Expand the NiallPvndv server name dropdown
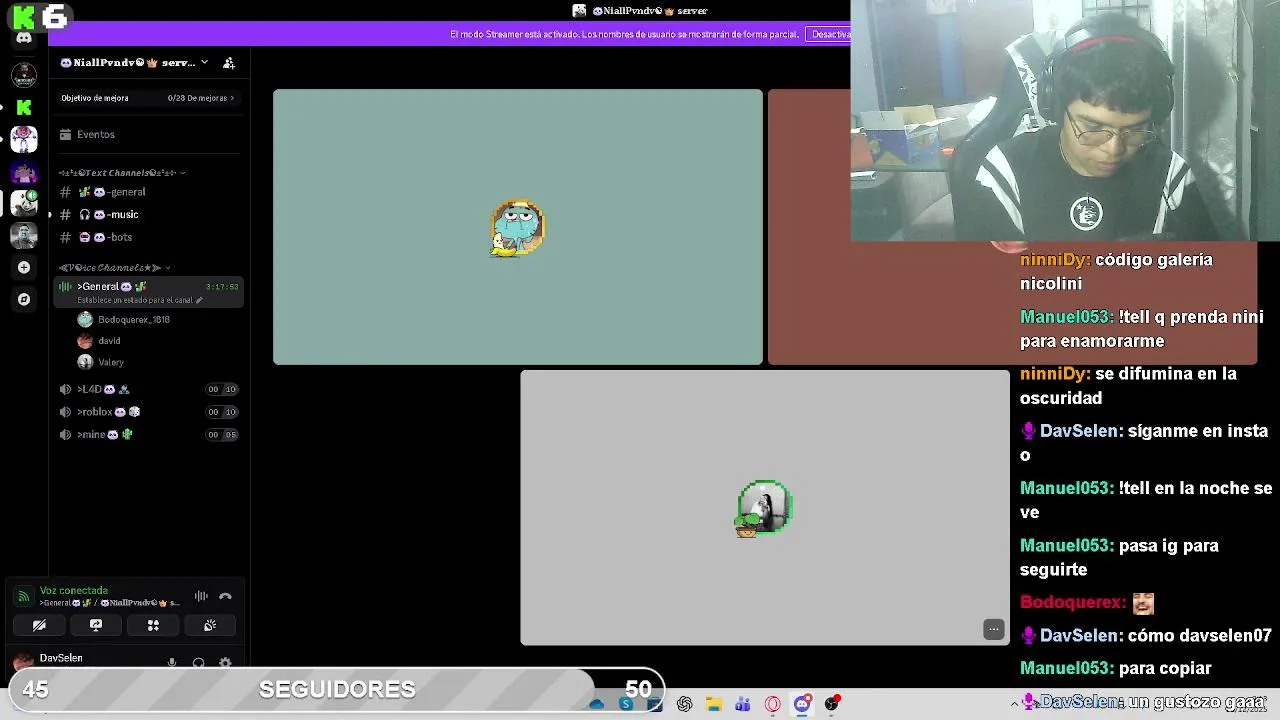Viewport: 1280px width, 720px height. pyautogui.click(x=204, y=62)
